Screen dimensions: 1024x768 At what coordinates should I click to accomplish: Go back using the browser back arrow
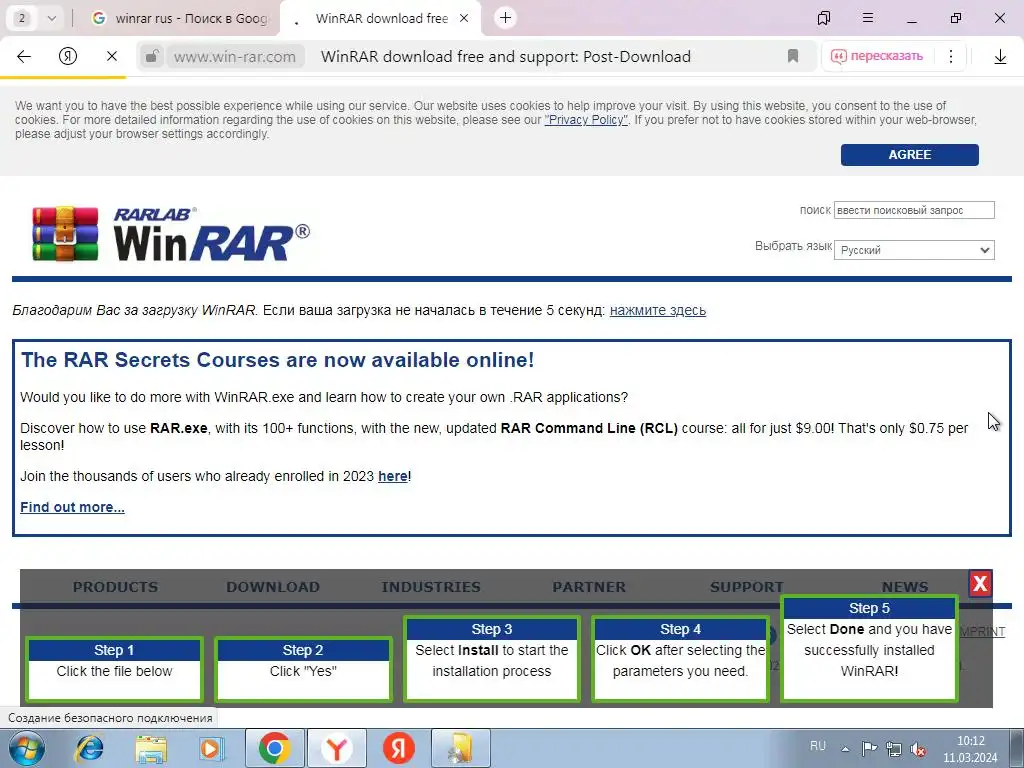24,56
